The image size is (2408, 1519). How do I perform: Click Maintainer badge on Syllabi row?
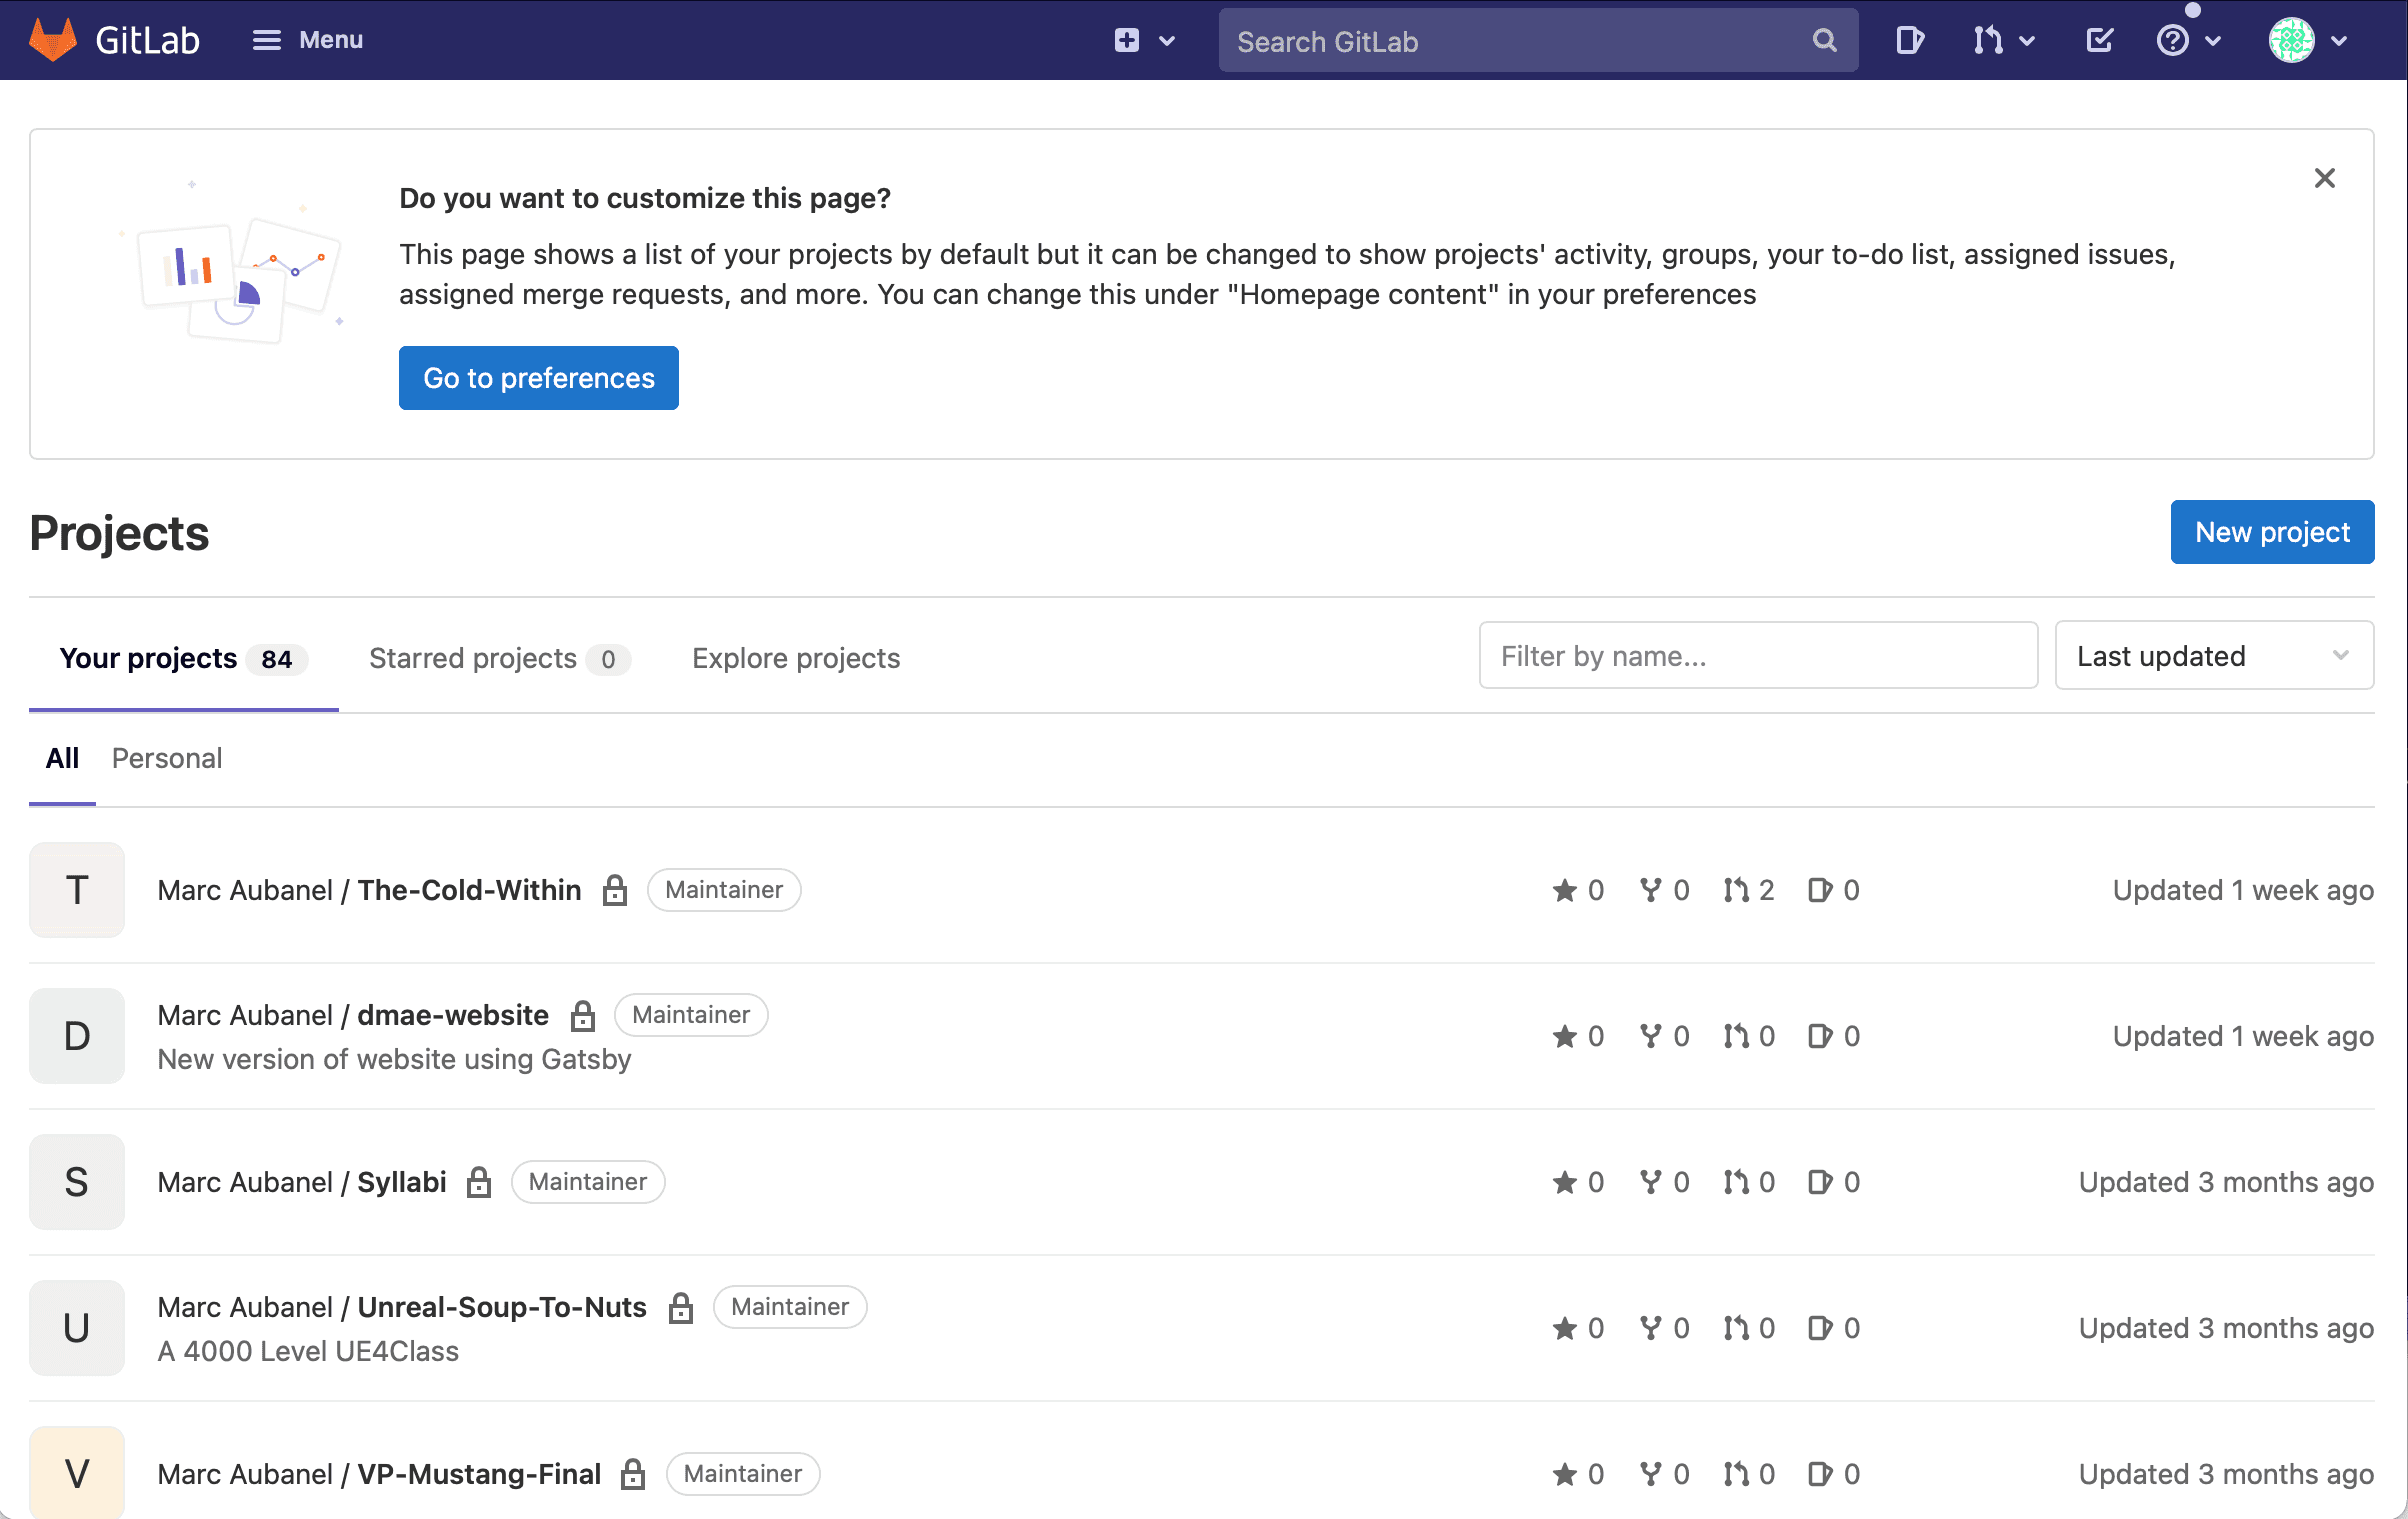588,1182
